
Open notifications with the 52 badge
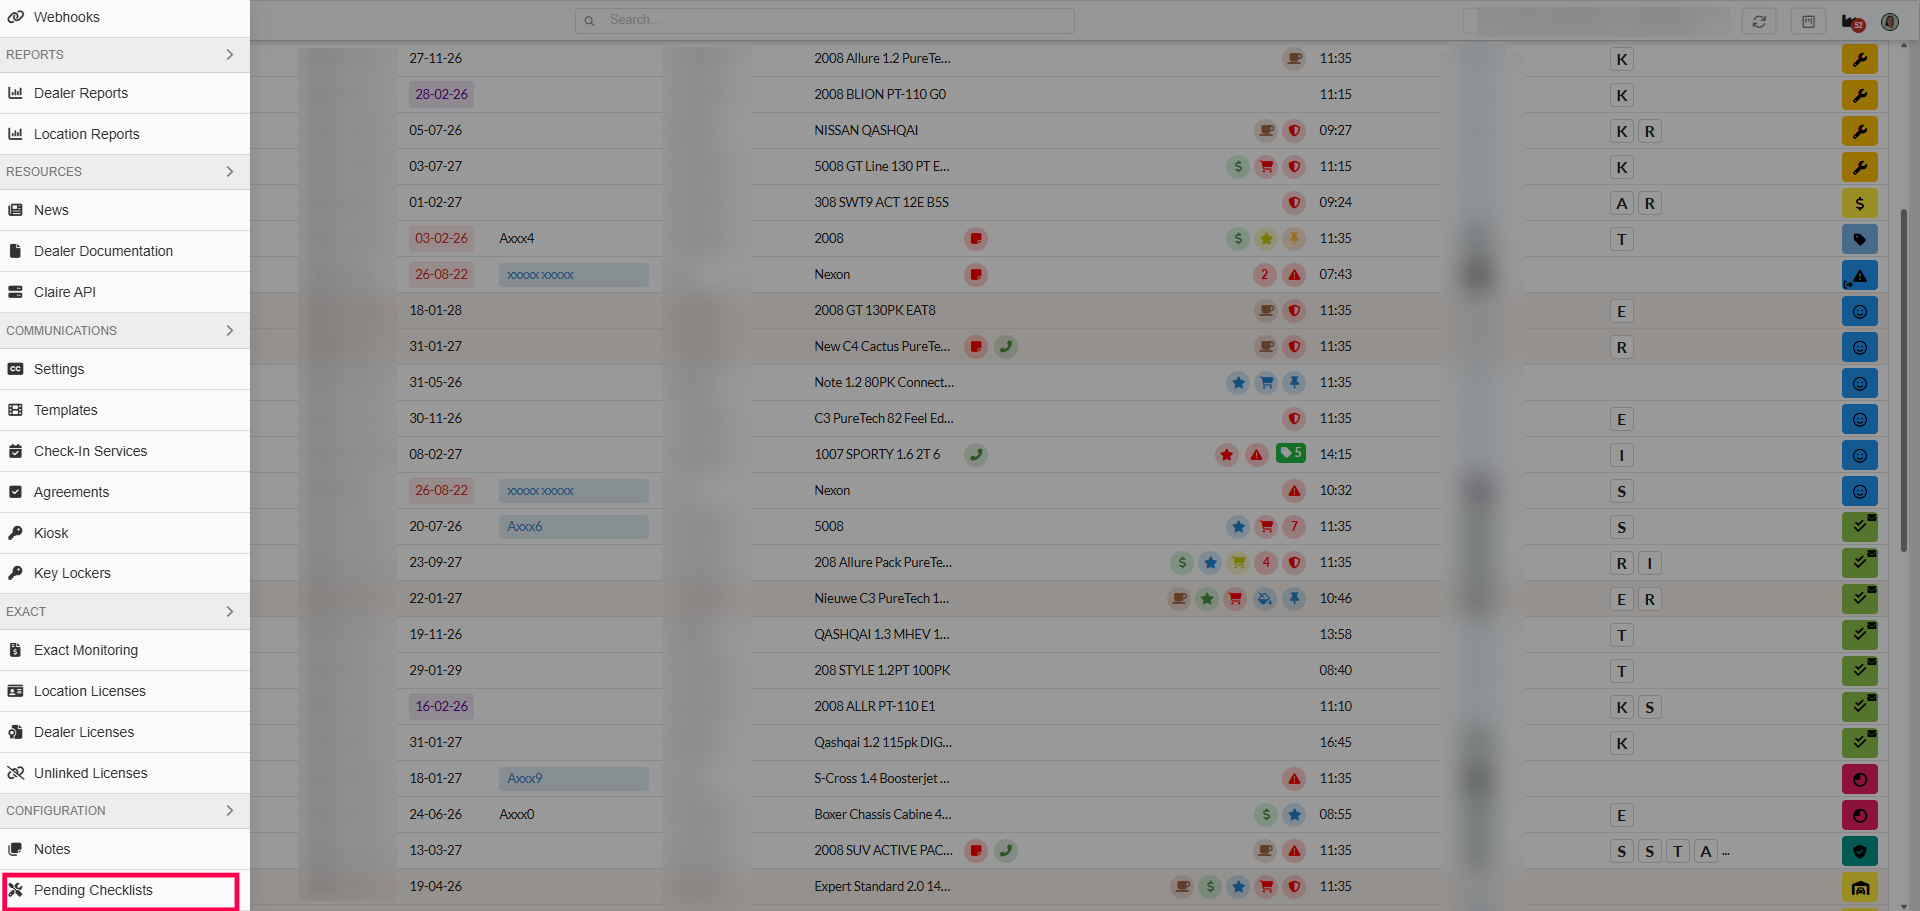pyautogui.click(x=1852, y=22)
